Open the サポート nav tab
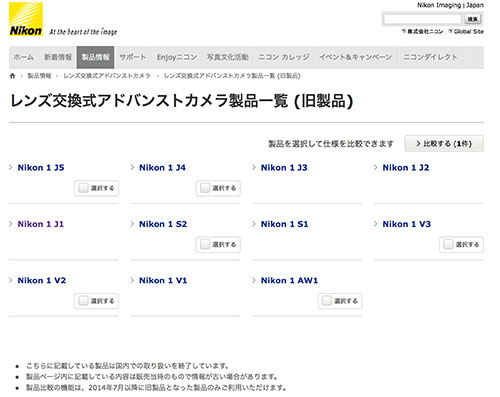 133,57
